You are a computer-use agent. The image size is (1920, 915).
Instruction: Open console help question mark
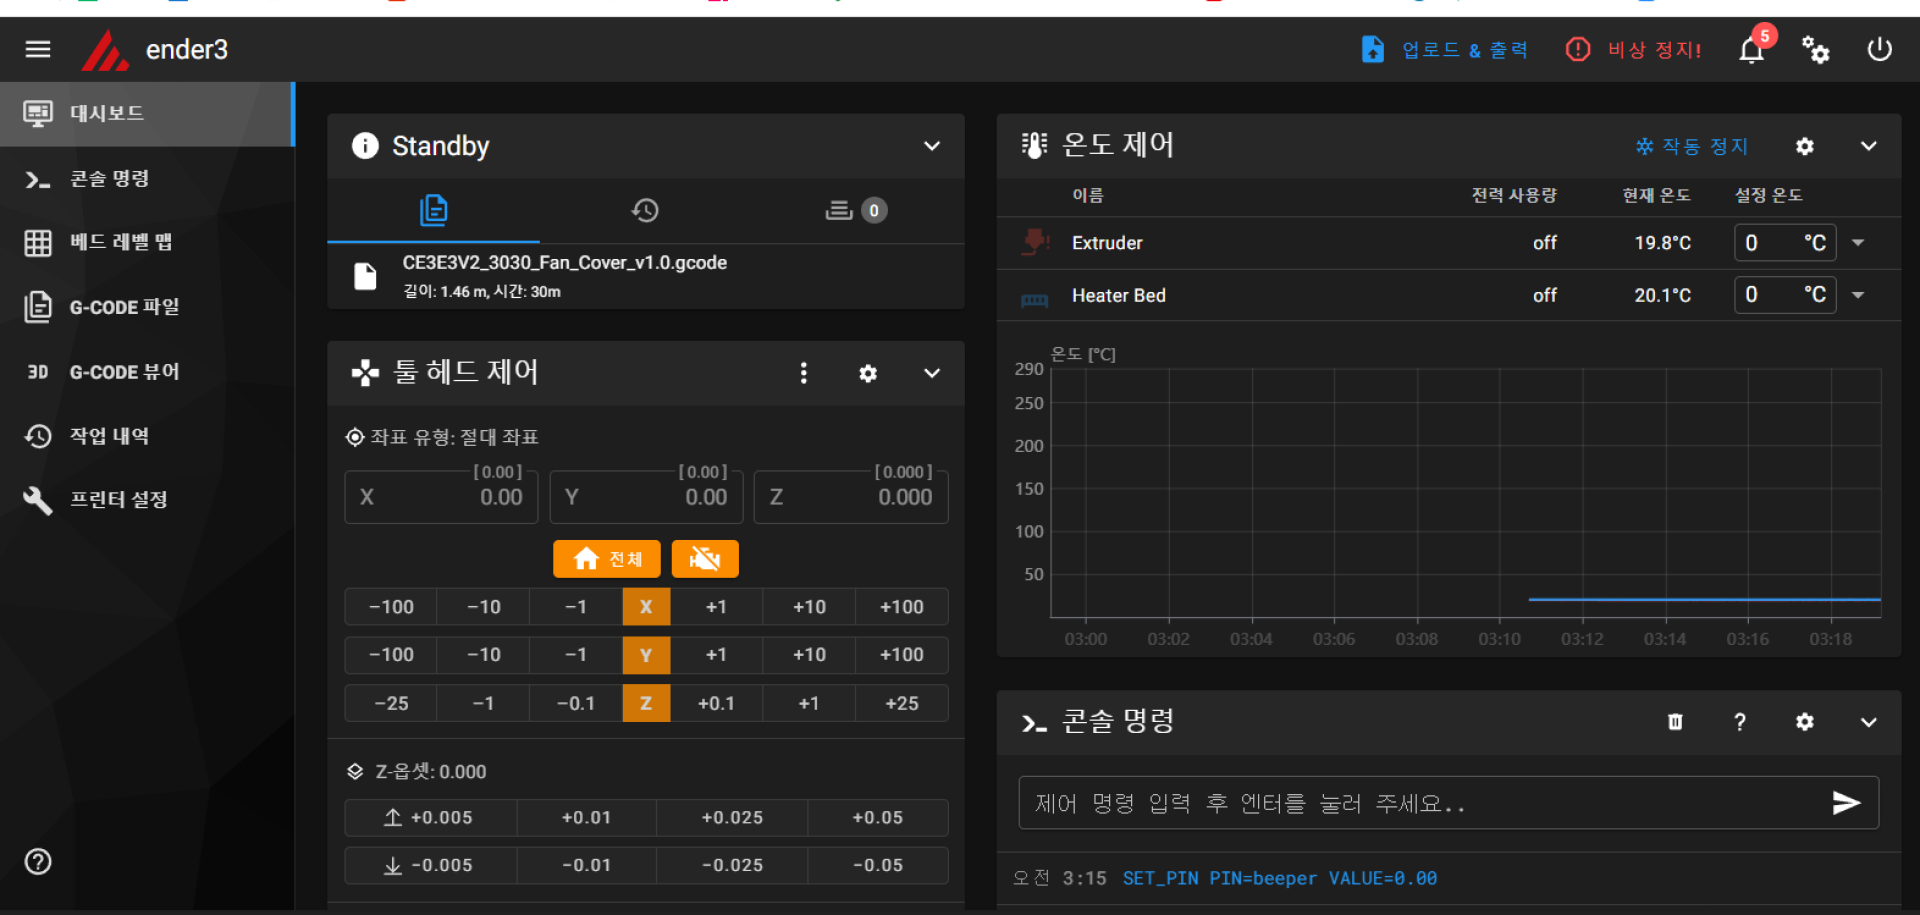pos(1740,722)
